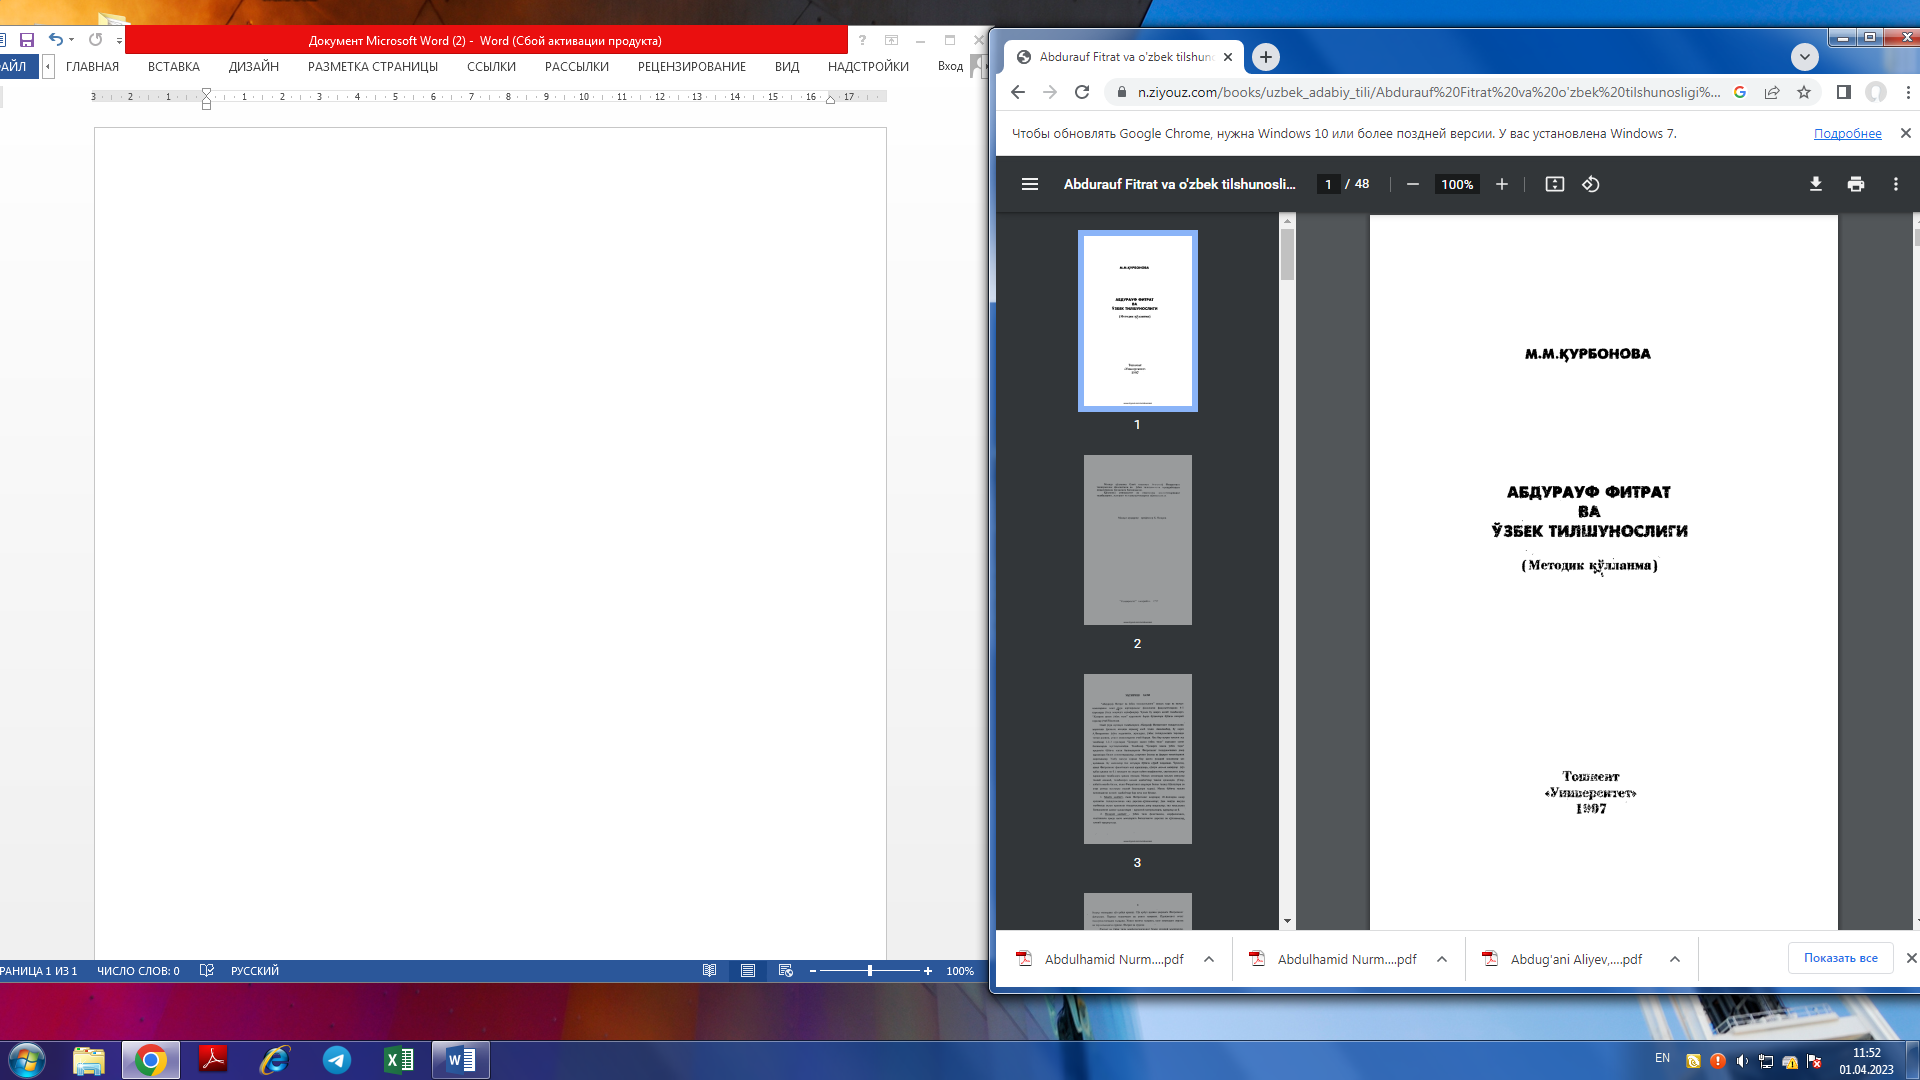Switch Word to read mode view
Image resolution: width=1920 pixels, height=1080 pixels.
point(709,971)
